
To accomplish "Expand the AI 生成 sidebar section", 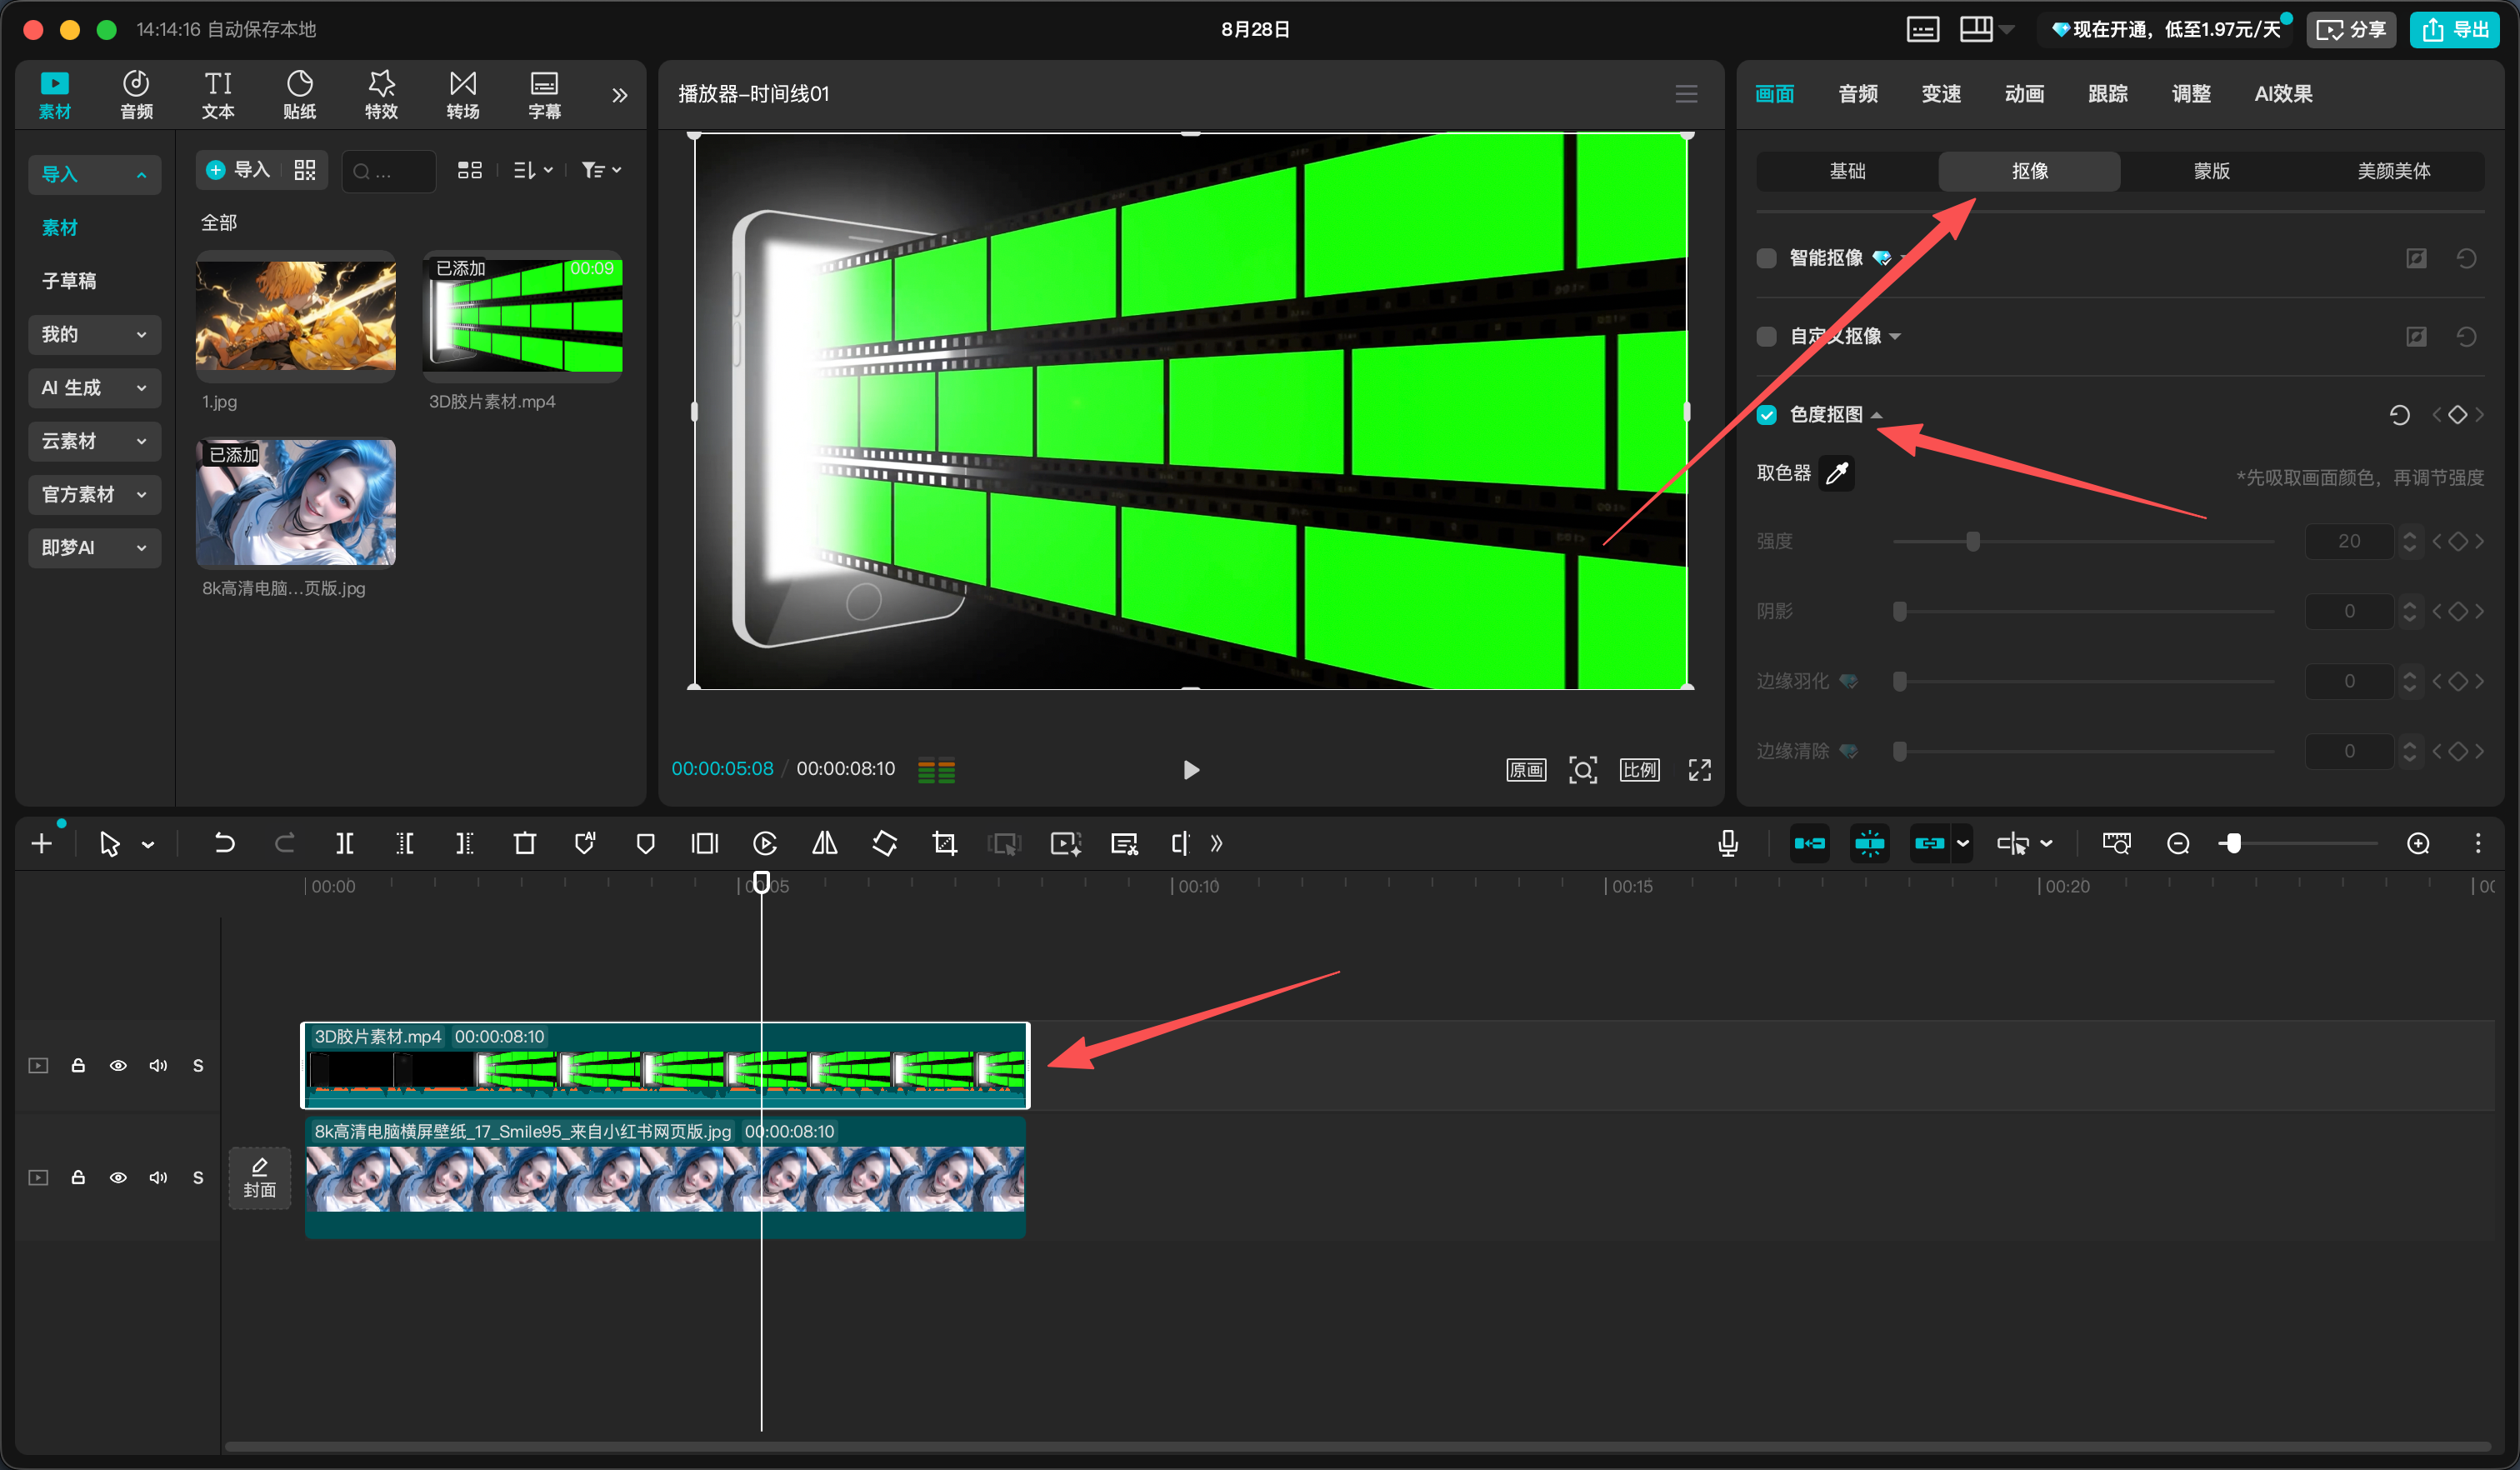I will pos(94,387).
